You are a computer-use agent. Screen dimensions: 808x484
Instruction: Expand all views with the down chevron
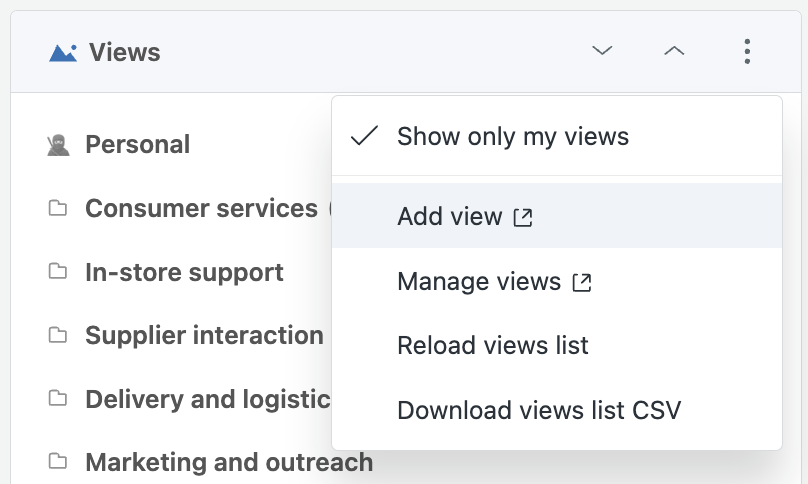602,51
